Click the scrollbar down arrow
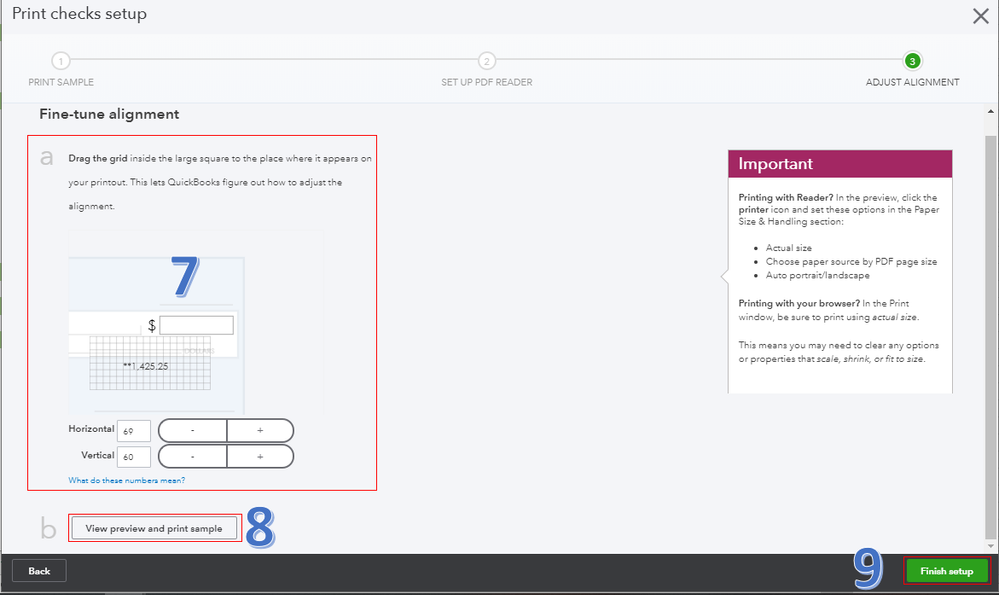 click(991, 546)
